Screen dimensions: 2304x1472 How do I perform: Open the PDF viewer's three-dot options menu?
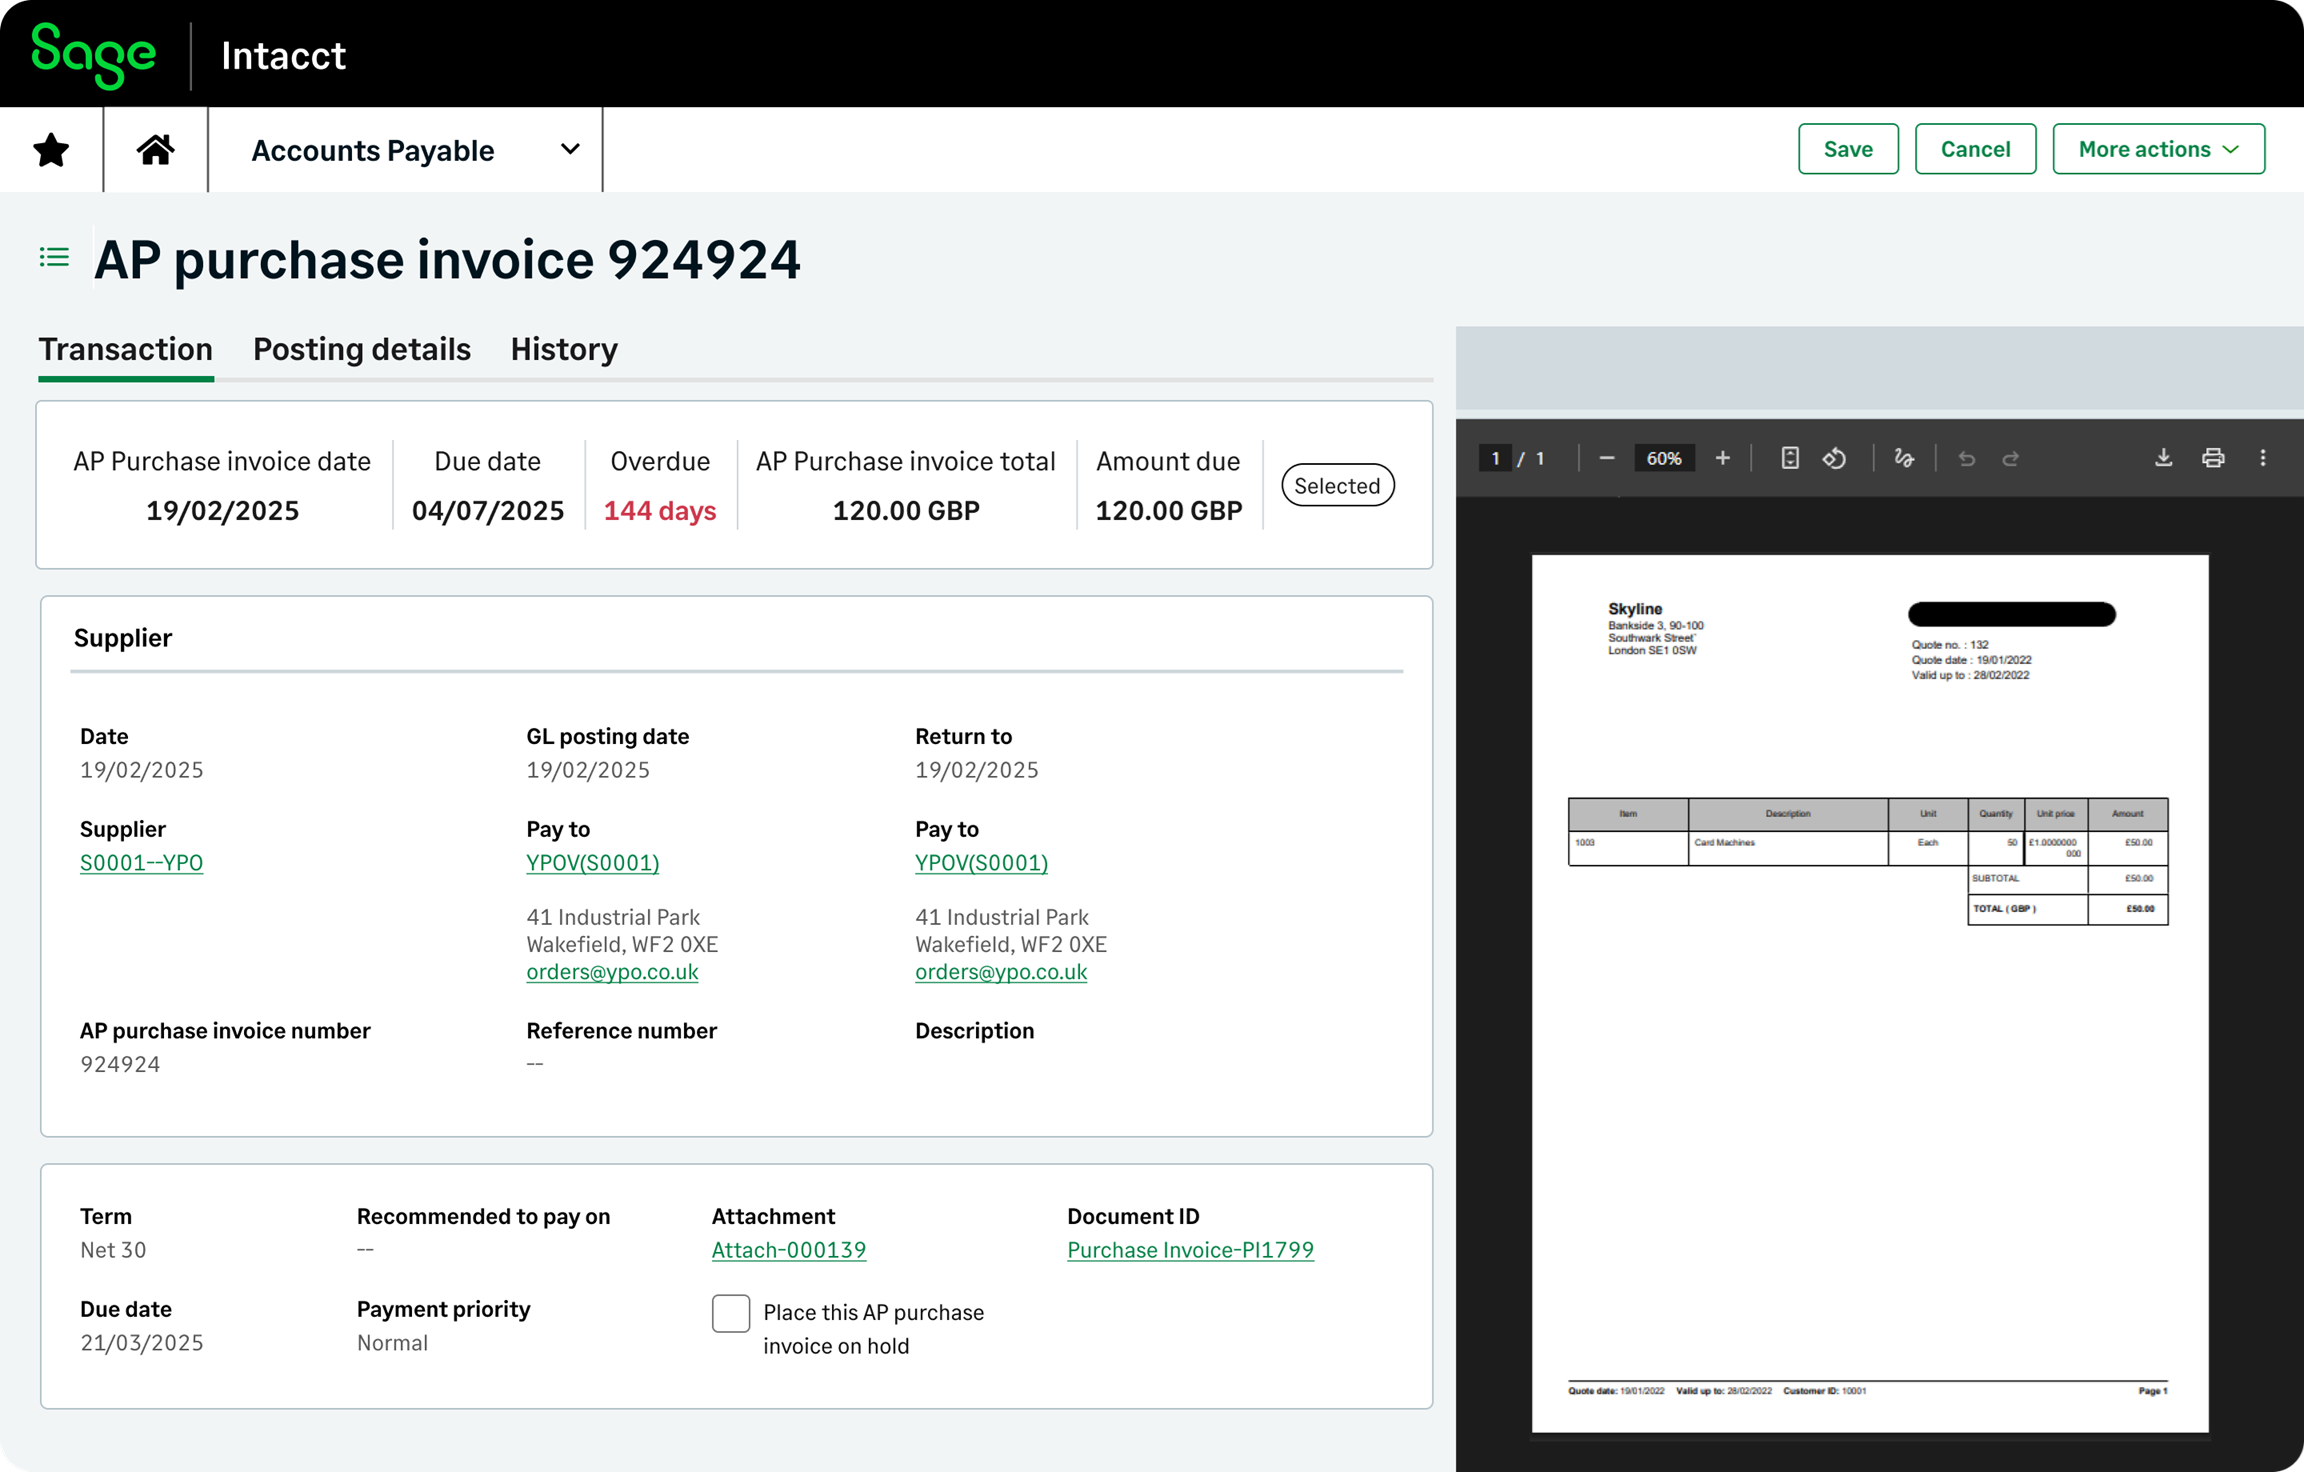click(x=2262, y=458)
